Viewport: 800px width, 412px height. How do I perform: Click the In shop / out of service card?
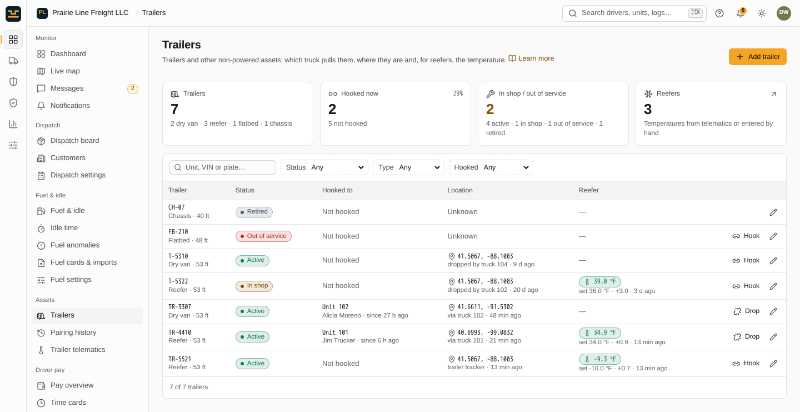(554, 114)
